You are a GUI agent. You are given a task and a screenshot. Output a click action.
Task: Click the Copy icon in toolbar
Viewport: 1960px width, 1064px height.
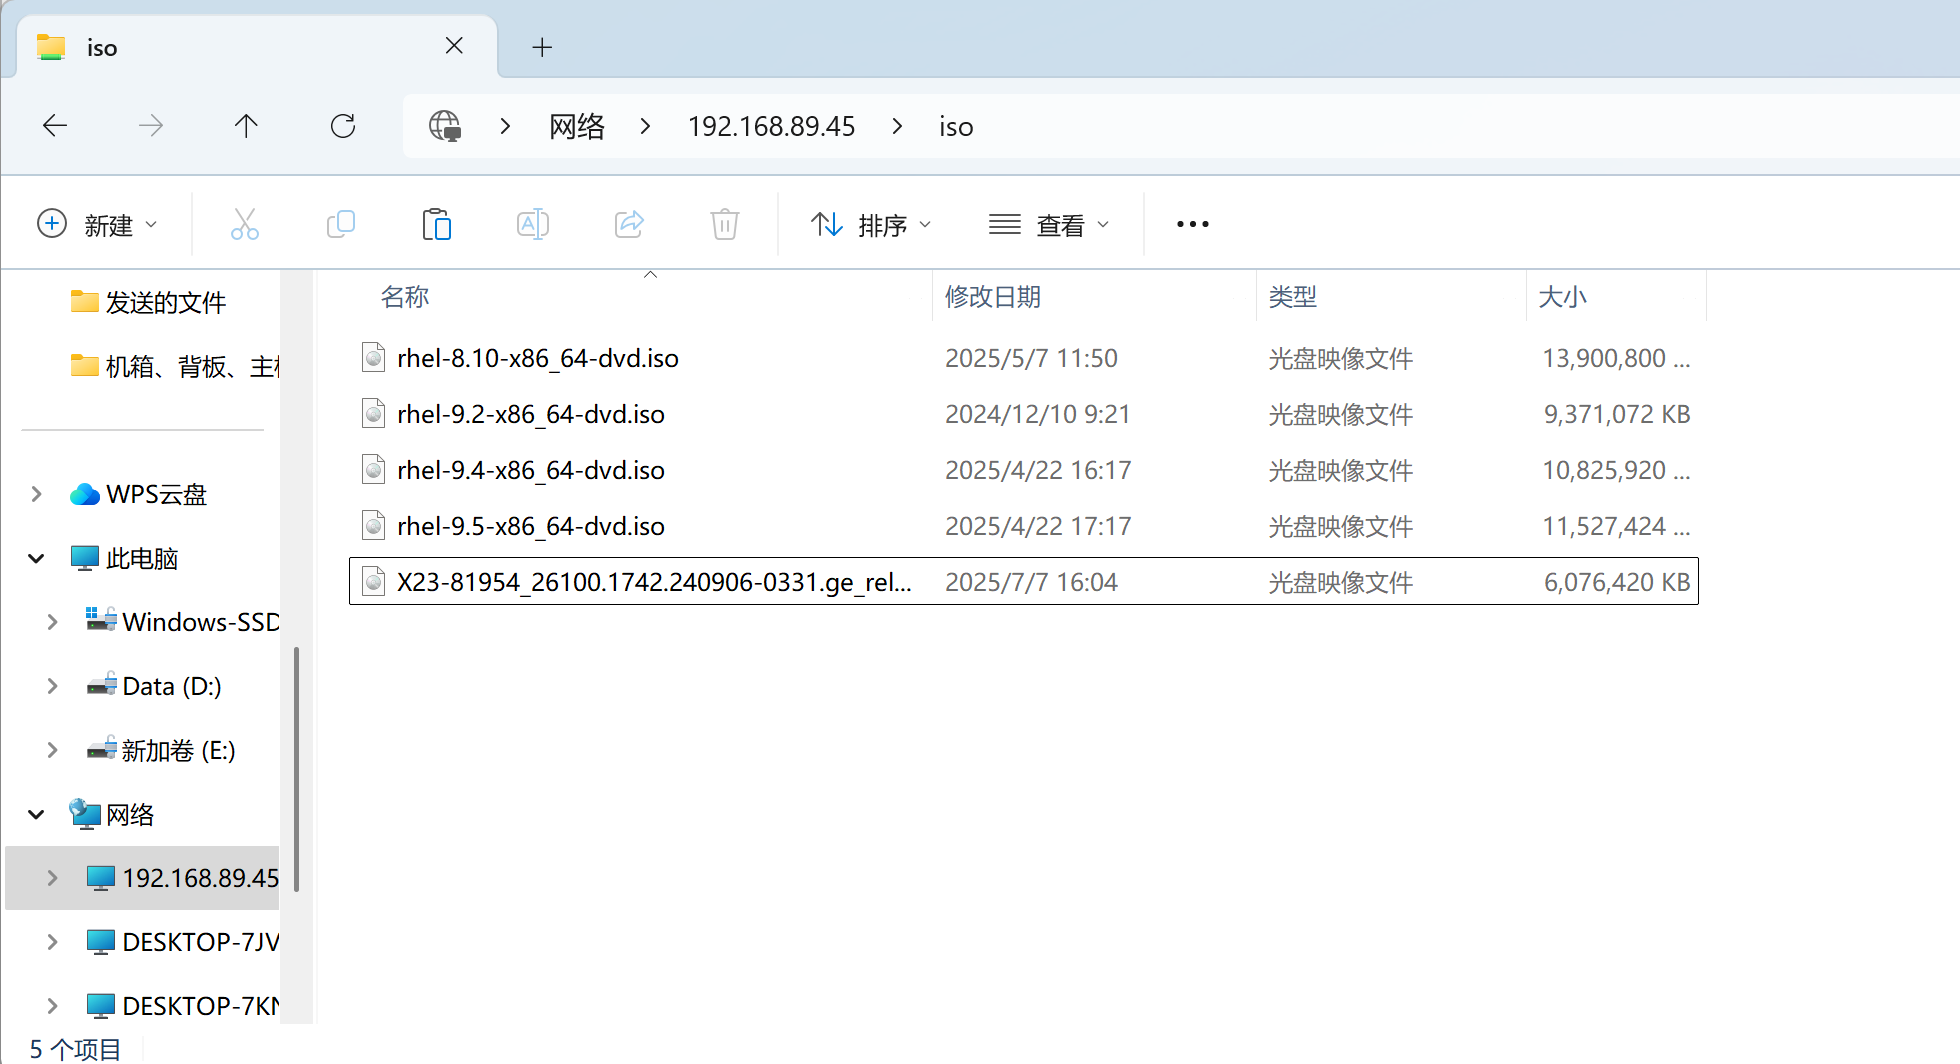pyautogui.click(x=341, y=224)
